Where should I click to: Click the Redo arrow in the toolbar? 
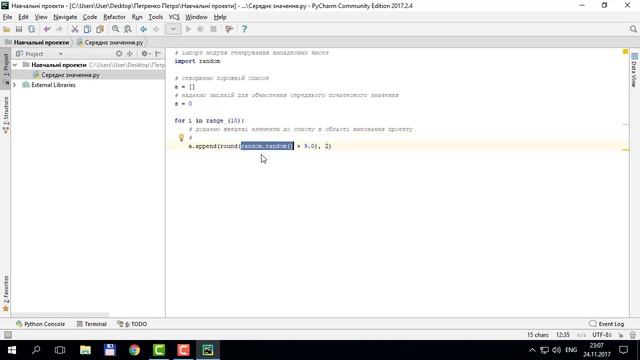[x=60, y=29]
